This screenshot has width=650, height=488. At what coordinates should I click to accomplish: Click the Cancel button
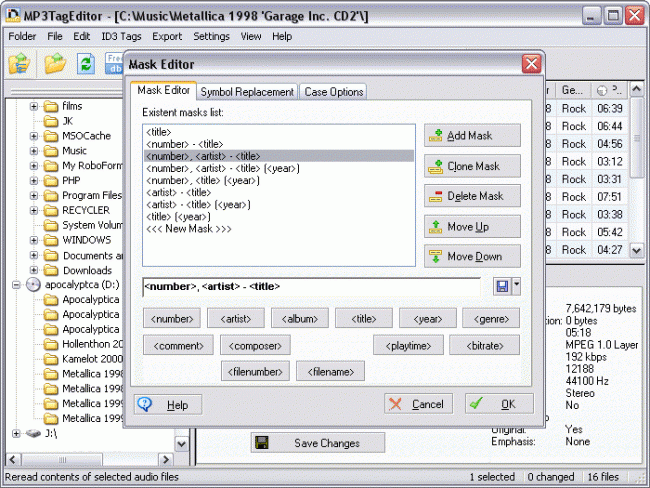pos(418,403)
